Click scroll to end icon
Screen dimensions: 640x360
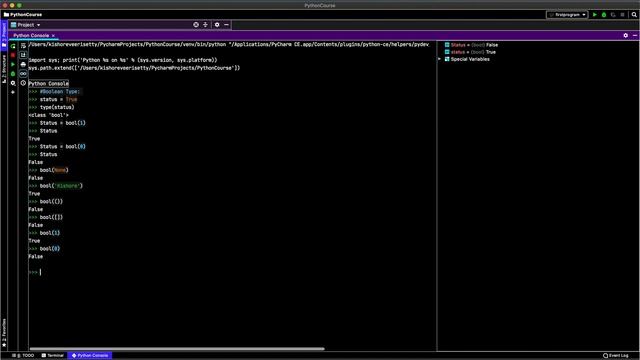(x=23, y=55)
